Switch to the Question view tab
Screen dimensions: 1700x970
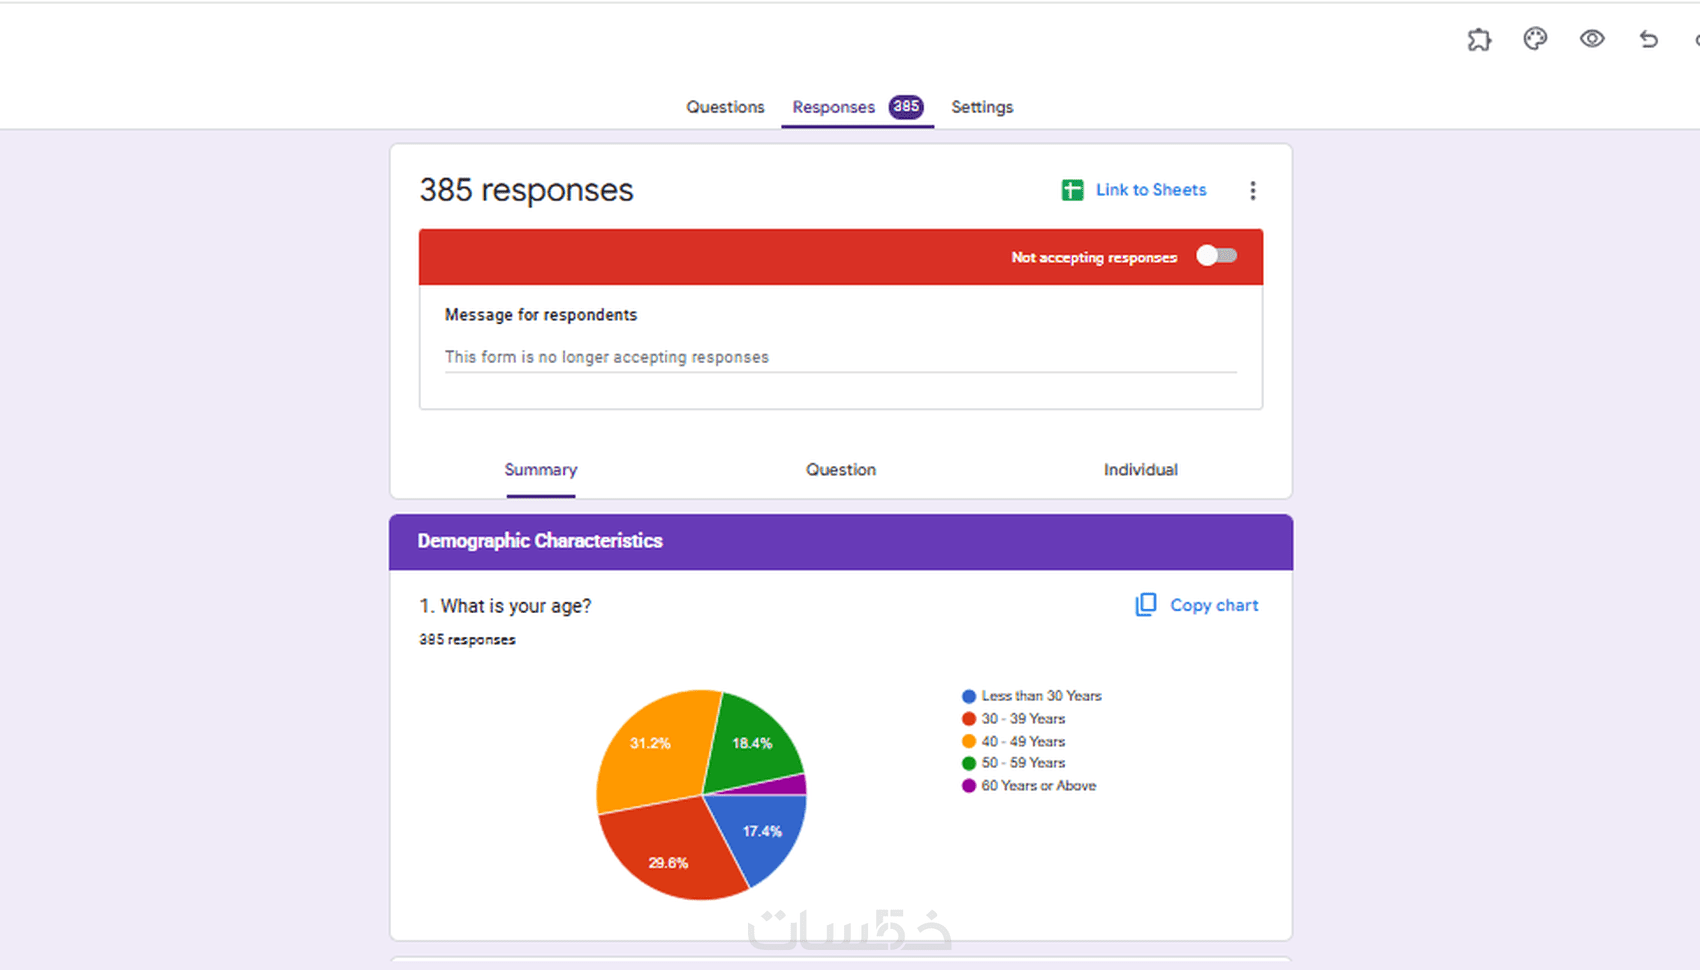point(841,470)
